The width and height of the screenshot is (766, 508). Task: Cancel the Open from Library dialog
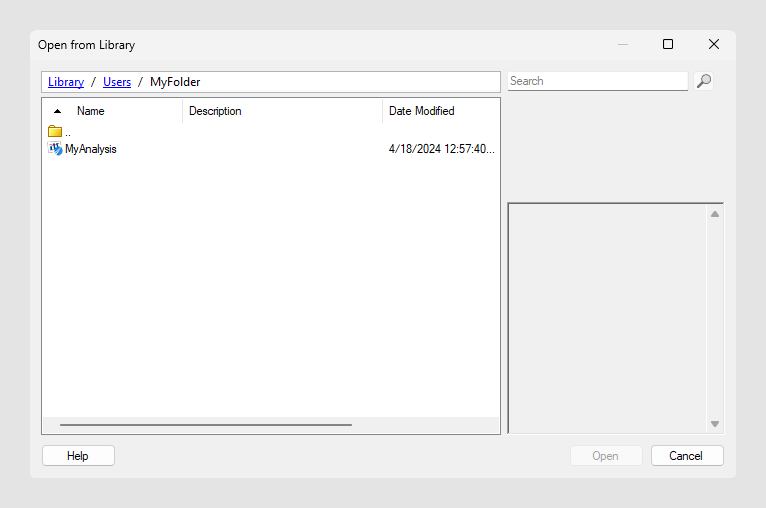pyautogui.click(x=687, y=456)
